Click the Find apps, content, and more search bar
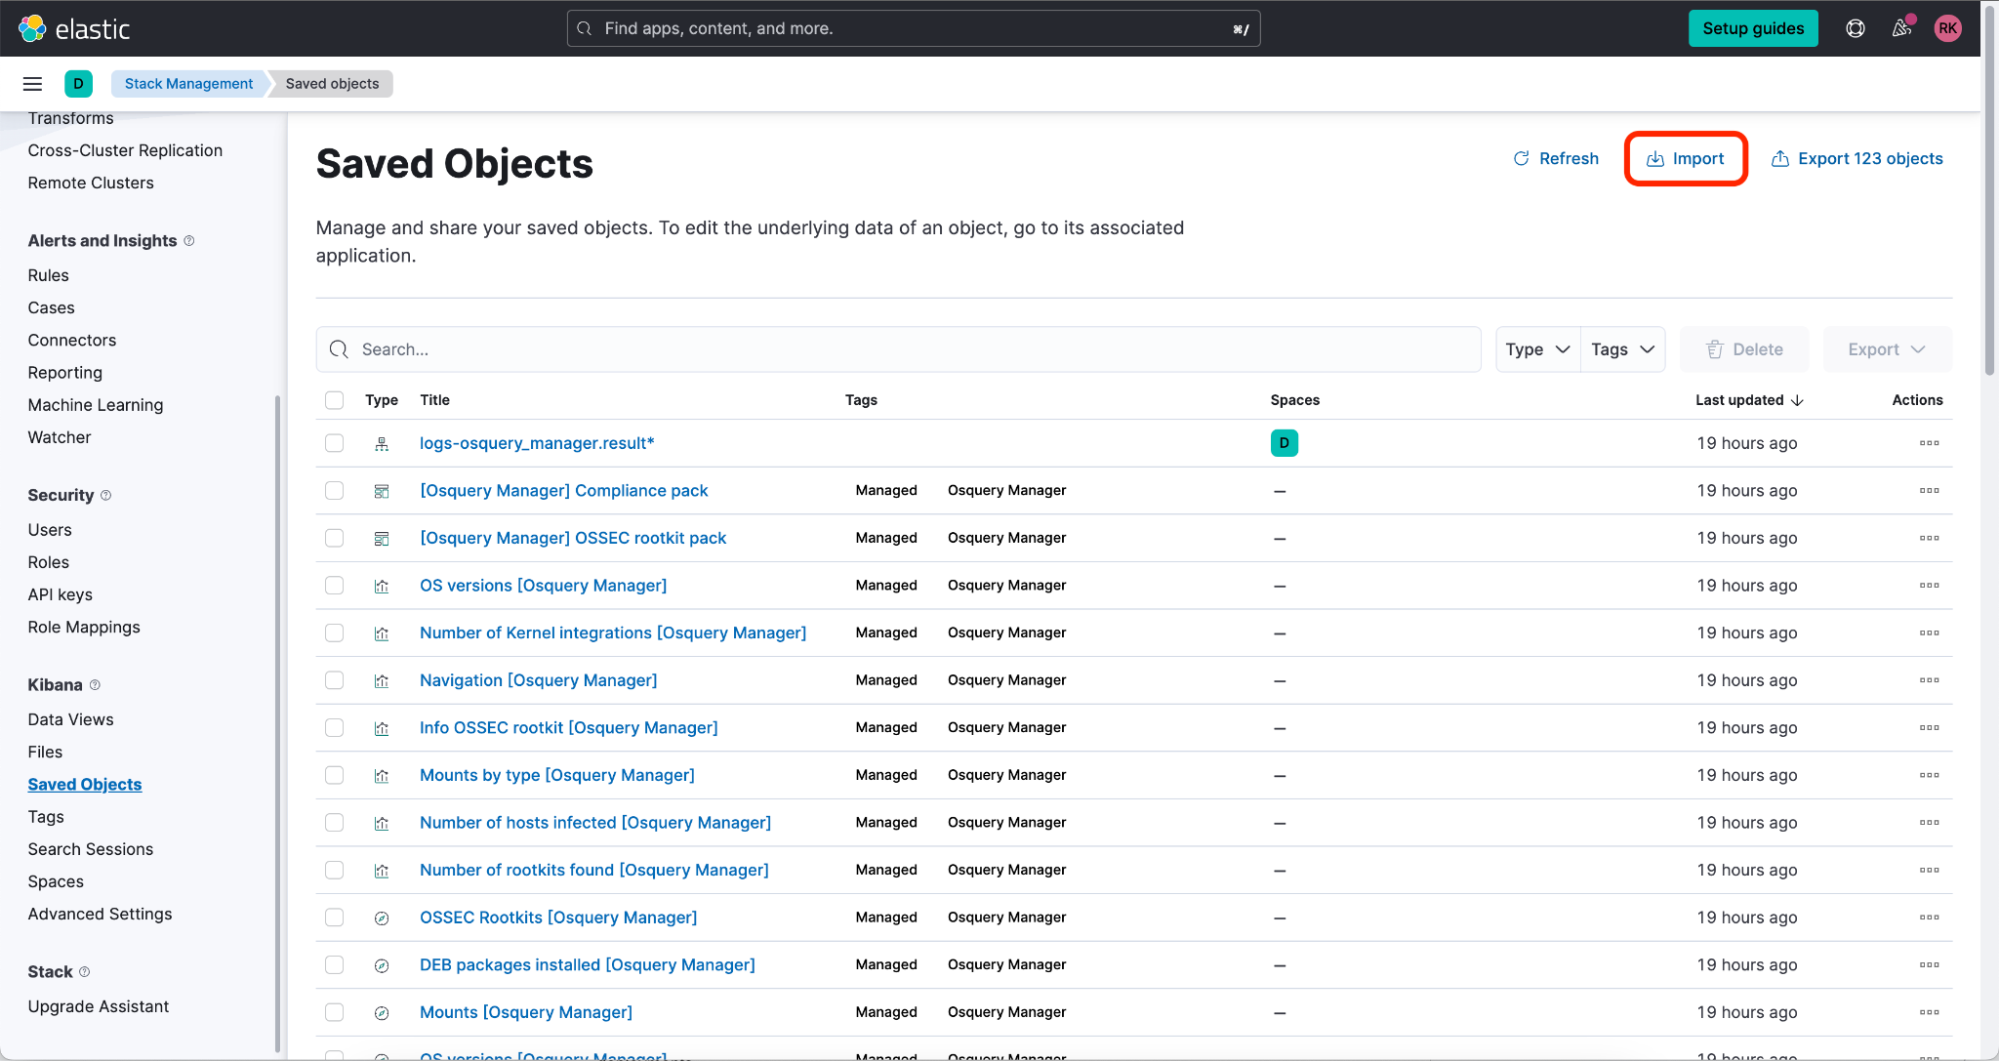 [x=913, y=29]
